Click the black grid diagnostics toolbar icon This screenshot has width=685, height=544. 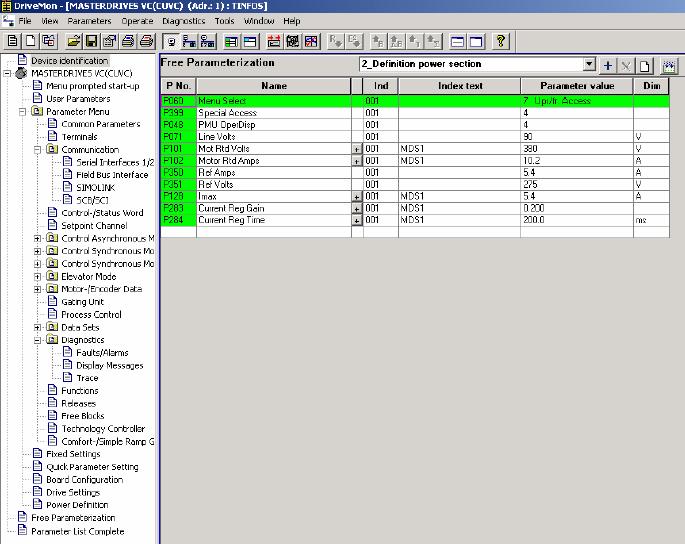(x=292, y=42)
